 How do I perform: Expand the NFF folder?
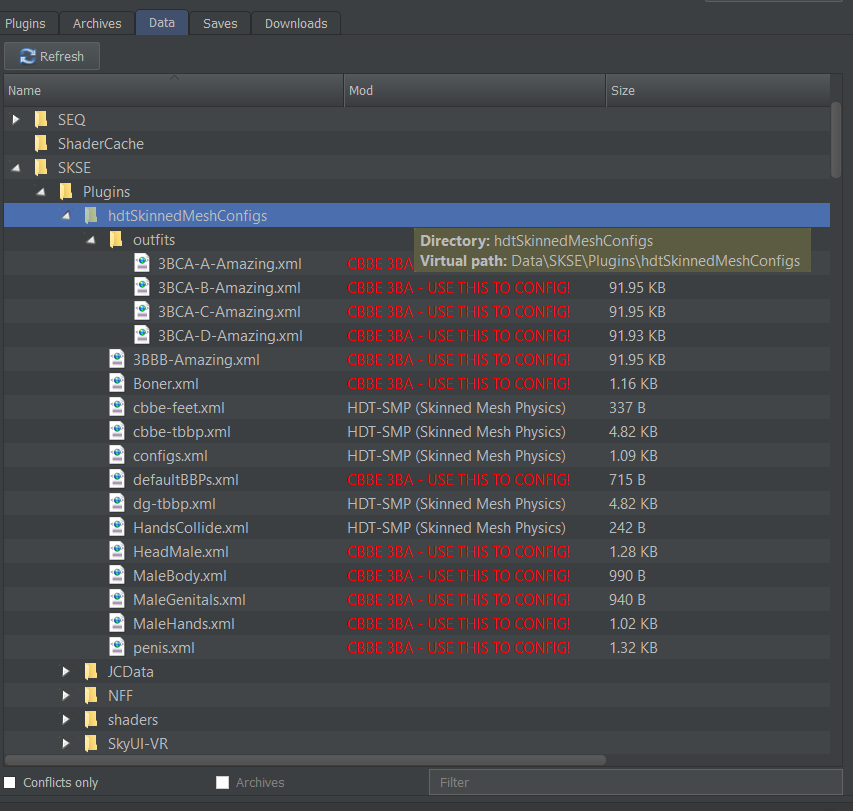click(66, 695)
